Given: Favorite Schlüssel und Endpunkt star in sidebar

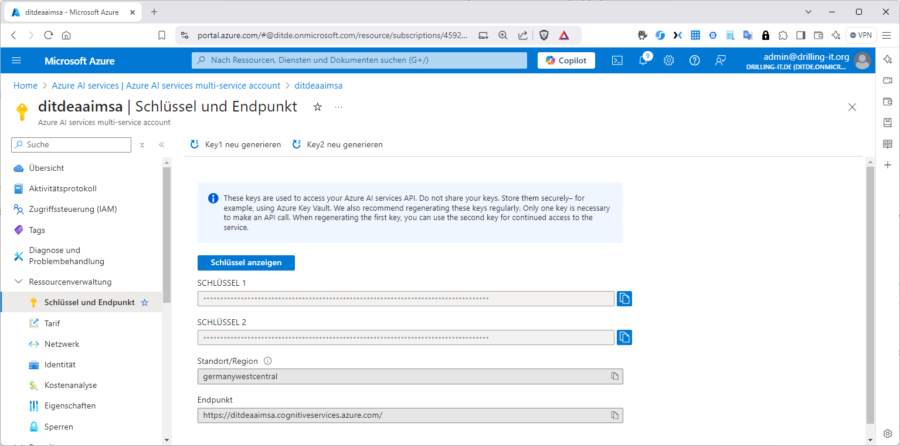Looking at the screenshot, I should tap(145, 302).
